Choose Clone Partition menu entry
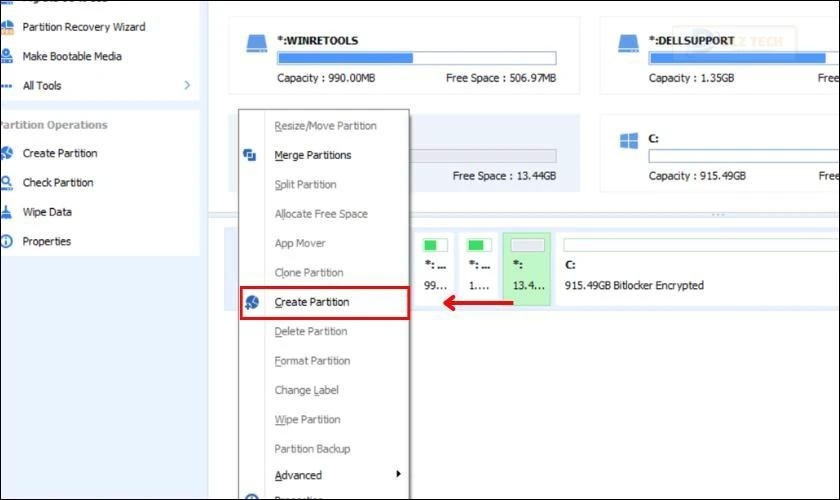The height and width of the screenshot is (500, 840). pyautogui.click(x=309, y=273)
